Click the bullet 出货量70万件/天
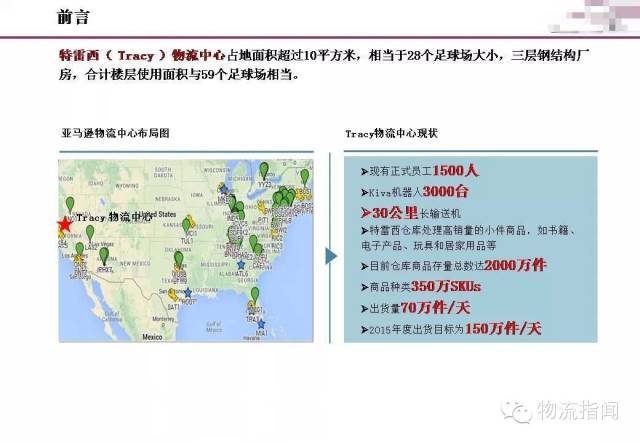The width and height of the screenshot is (640, 443). tap(416, 307)
